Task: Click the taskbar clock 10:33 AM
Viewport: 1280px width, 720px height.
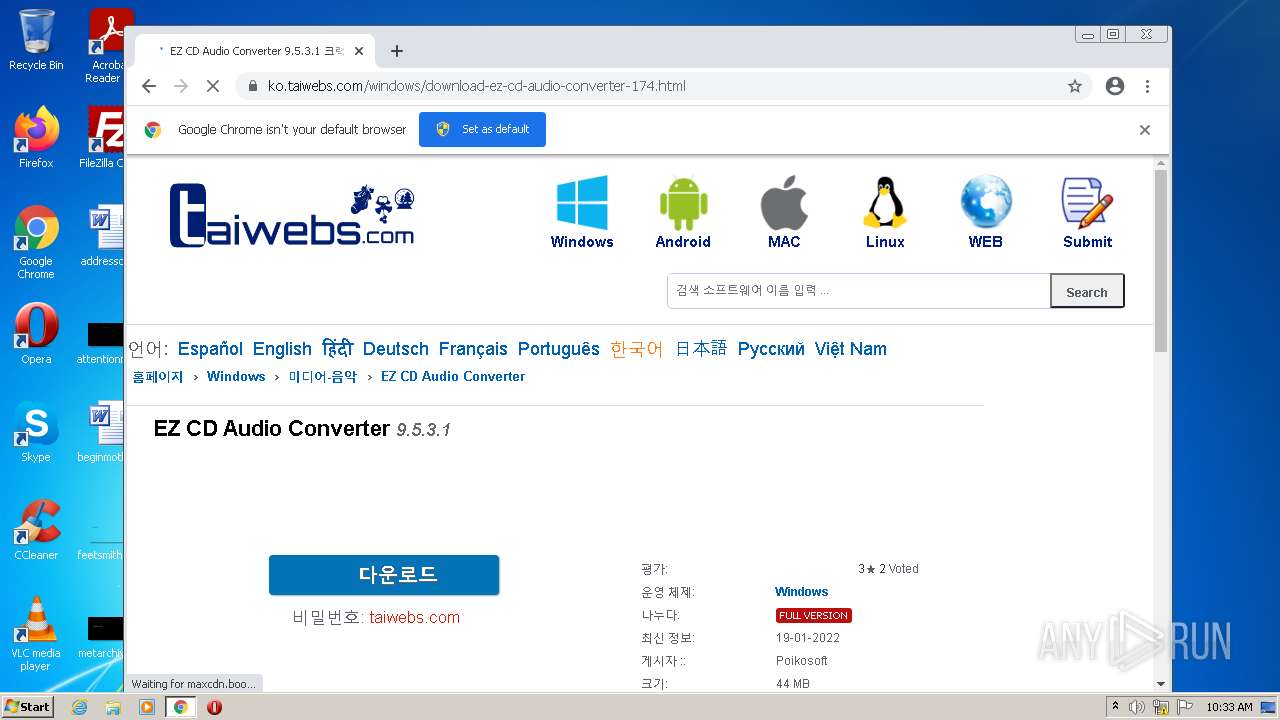Action: 1229,707
